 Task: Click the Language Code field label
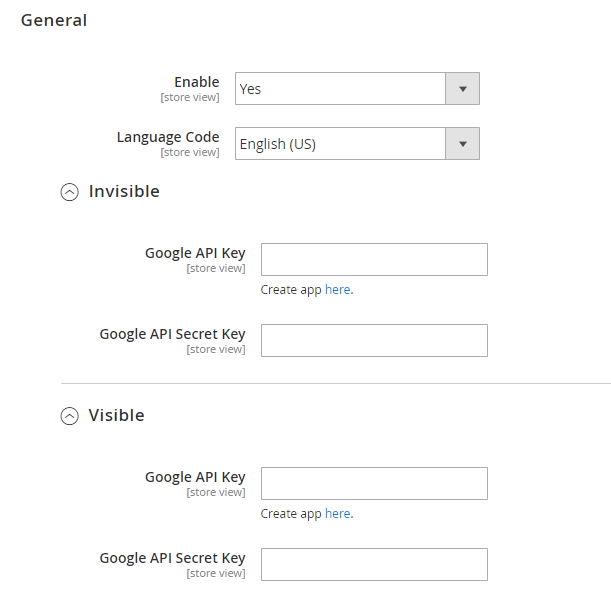[168, 137]
